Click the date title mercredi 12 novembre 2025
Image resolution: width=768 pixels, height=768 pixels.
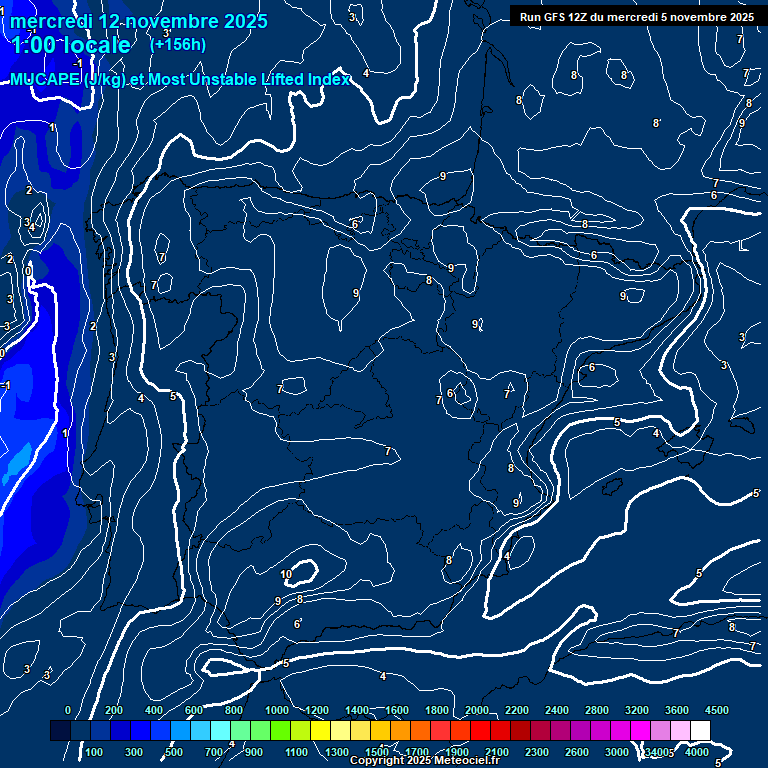pos(140,21)
